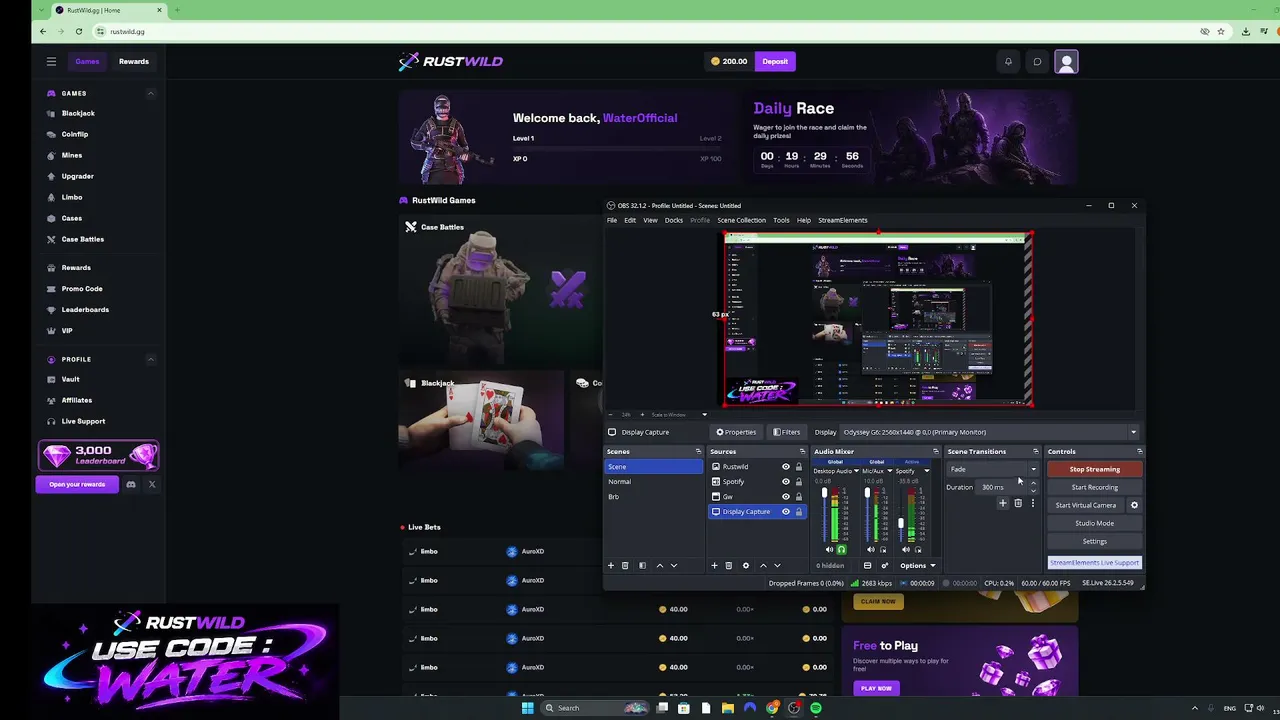Open the Promo Code page
Image resolution: width=1280 pixels, height=720 pixels.
[x=82, y=289]
